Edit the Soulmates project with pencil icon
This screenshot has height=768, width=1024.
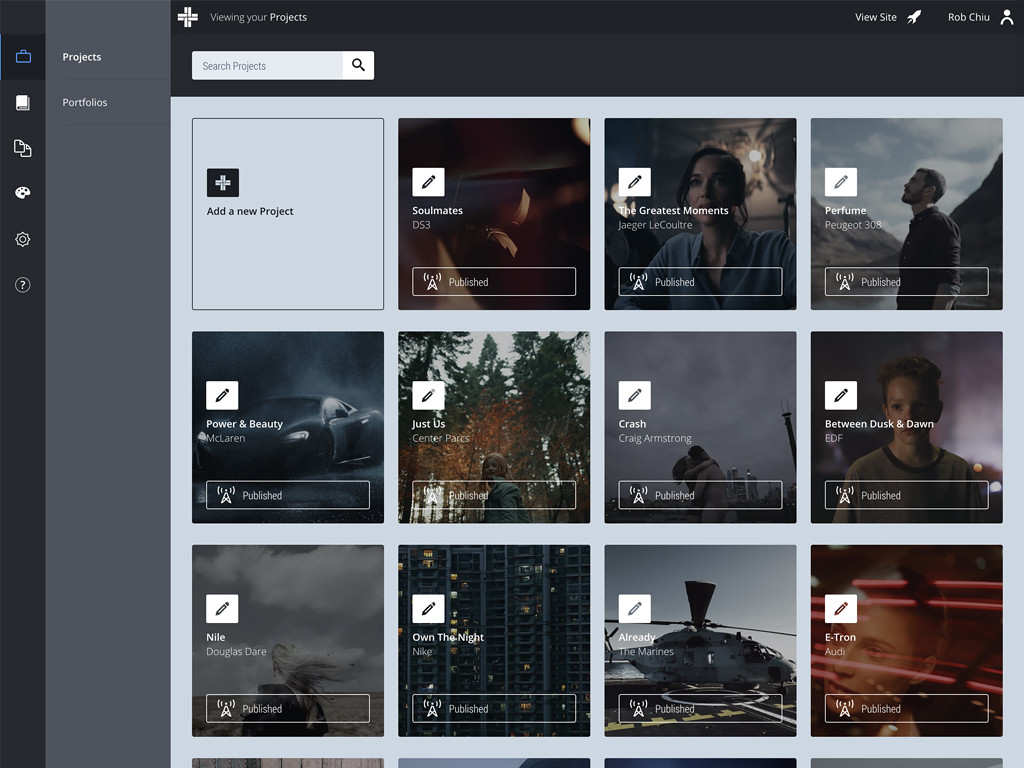(428, 182)
